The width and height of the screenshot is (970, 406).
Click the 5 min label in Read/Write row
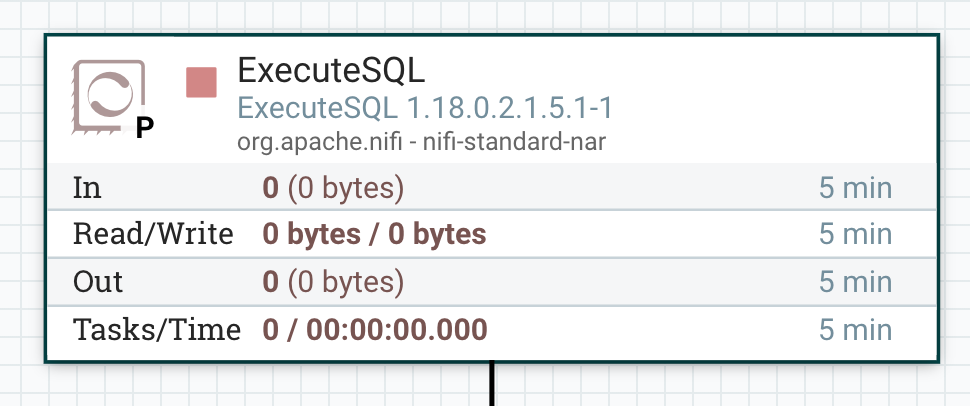[x=855, y=234]
